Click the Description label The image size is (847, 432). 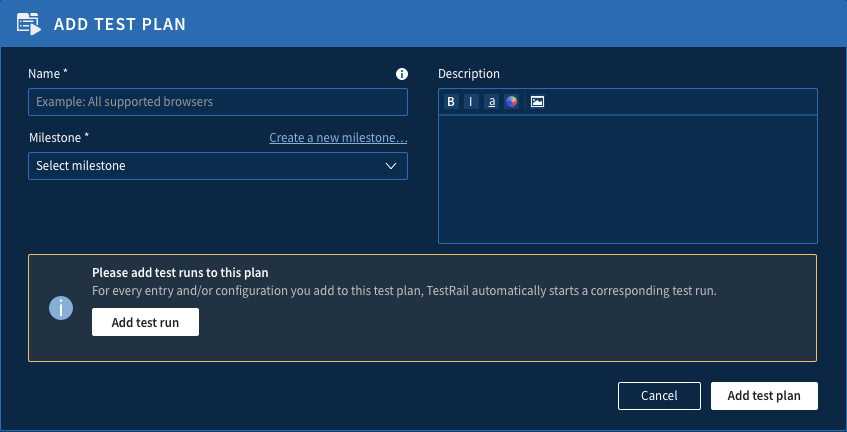tap(469, 74)
